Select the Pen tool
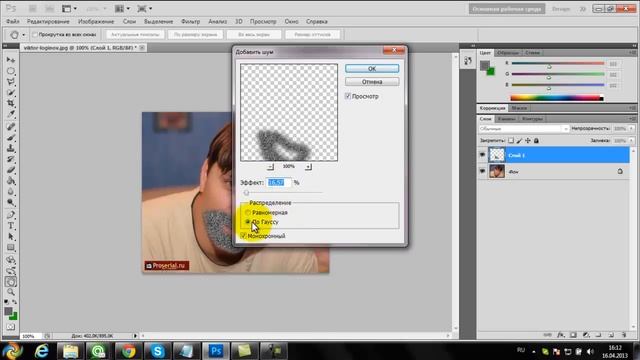Image resolution: width=640 pixels, height=360 pixels. point(11,215)
